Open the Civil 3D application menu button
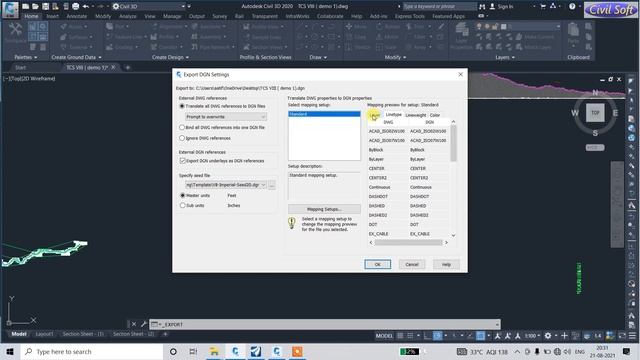The width and height of the screenshot is (640, 360). pyautogui.click(x=10, y=9)
